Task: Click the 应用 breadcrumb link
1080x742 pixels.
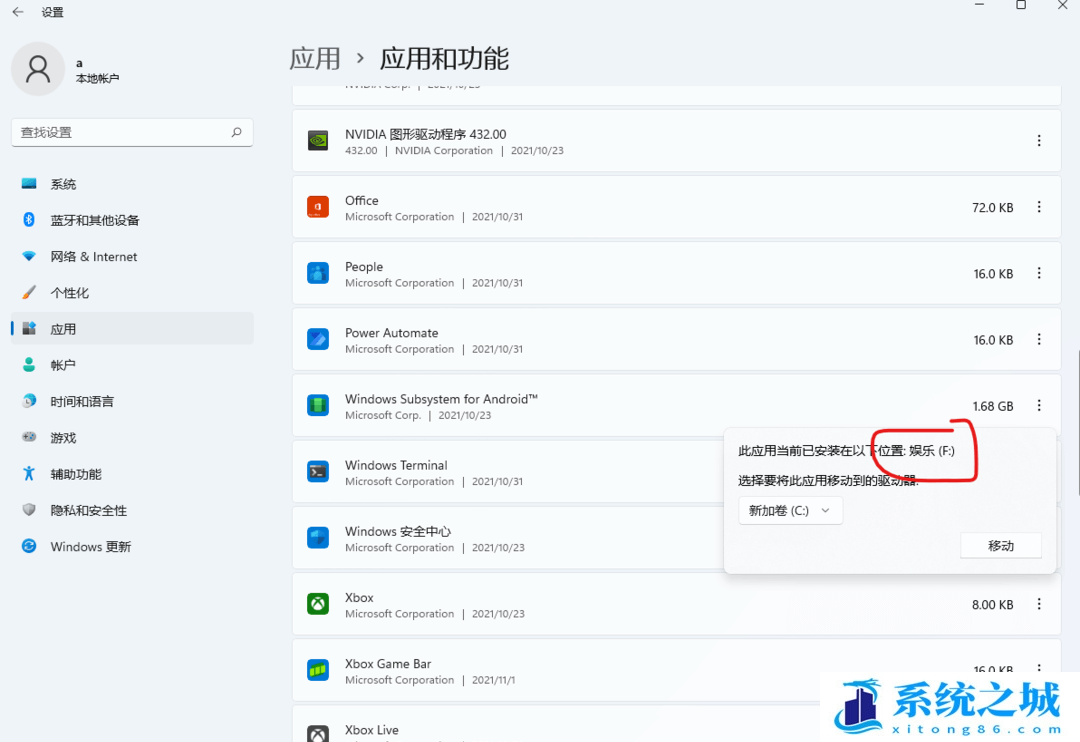Action: coord(315,59)
